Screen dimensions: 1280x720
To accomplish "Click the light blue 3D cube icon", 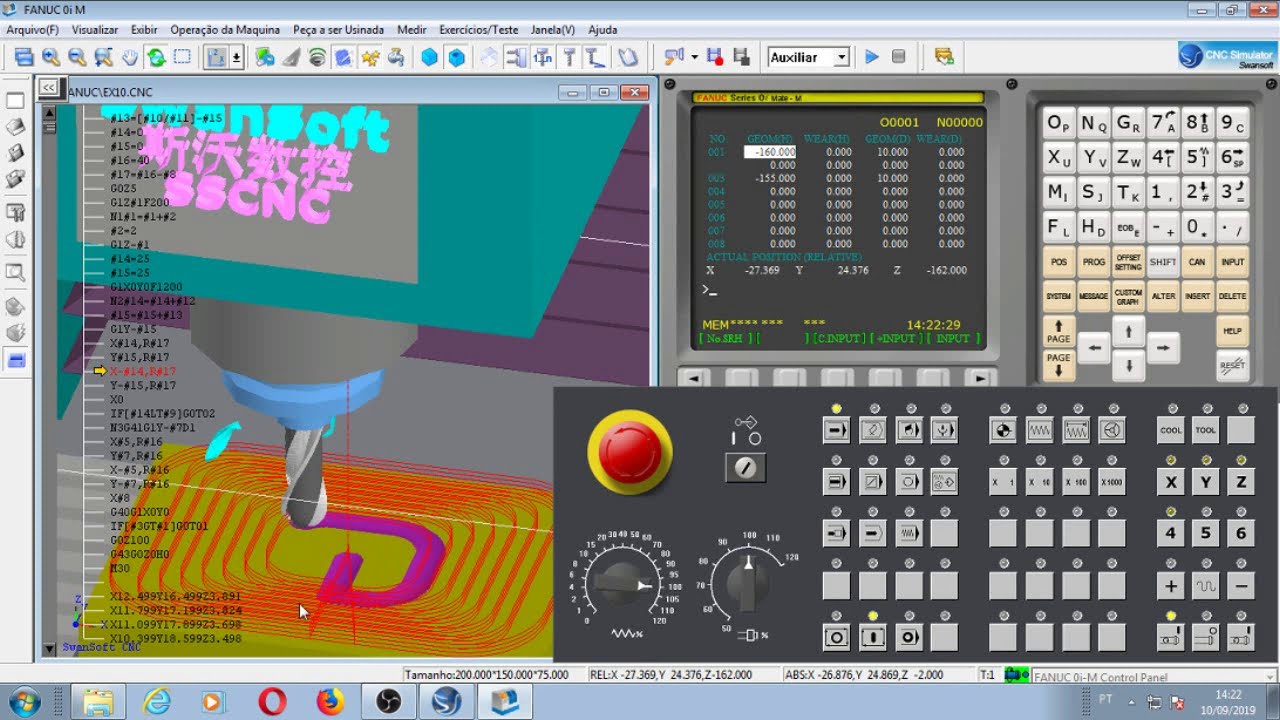I will click(x=429, y=57).
